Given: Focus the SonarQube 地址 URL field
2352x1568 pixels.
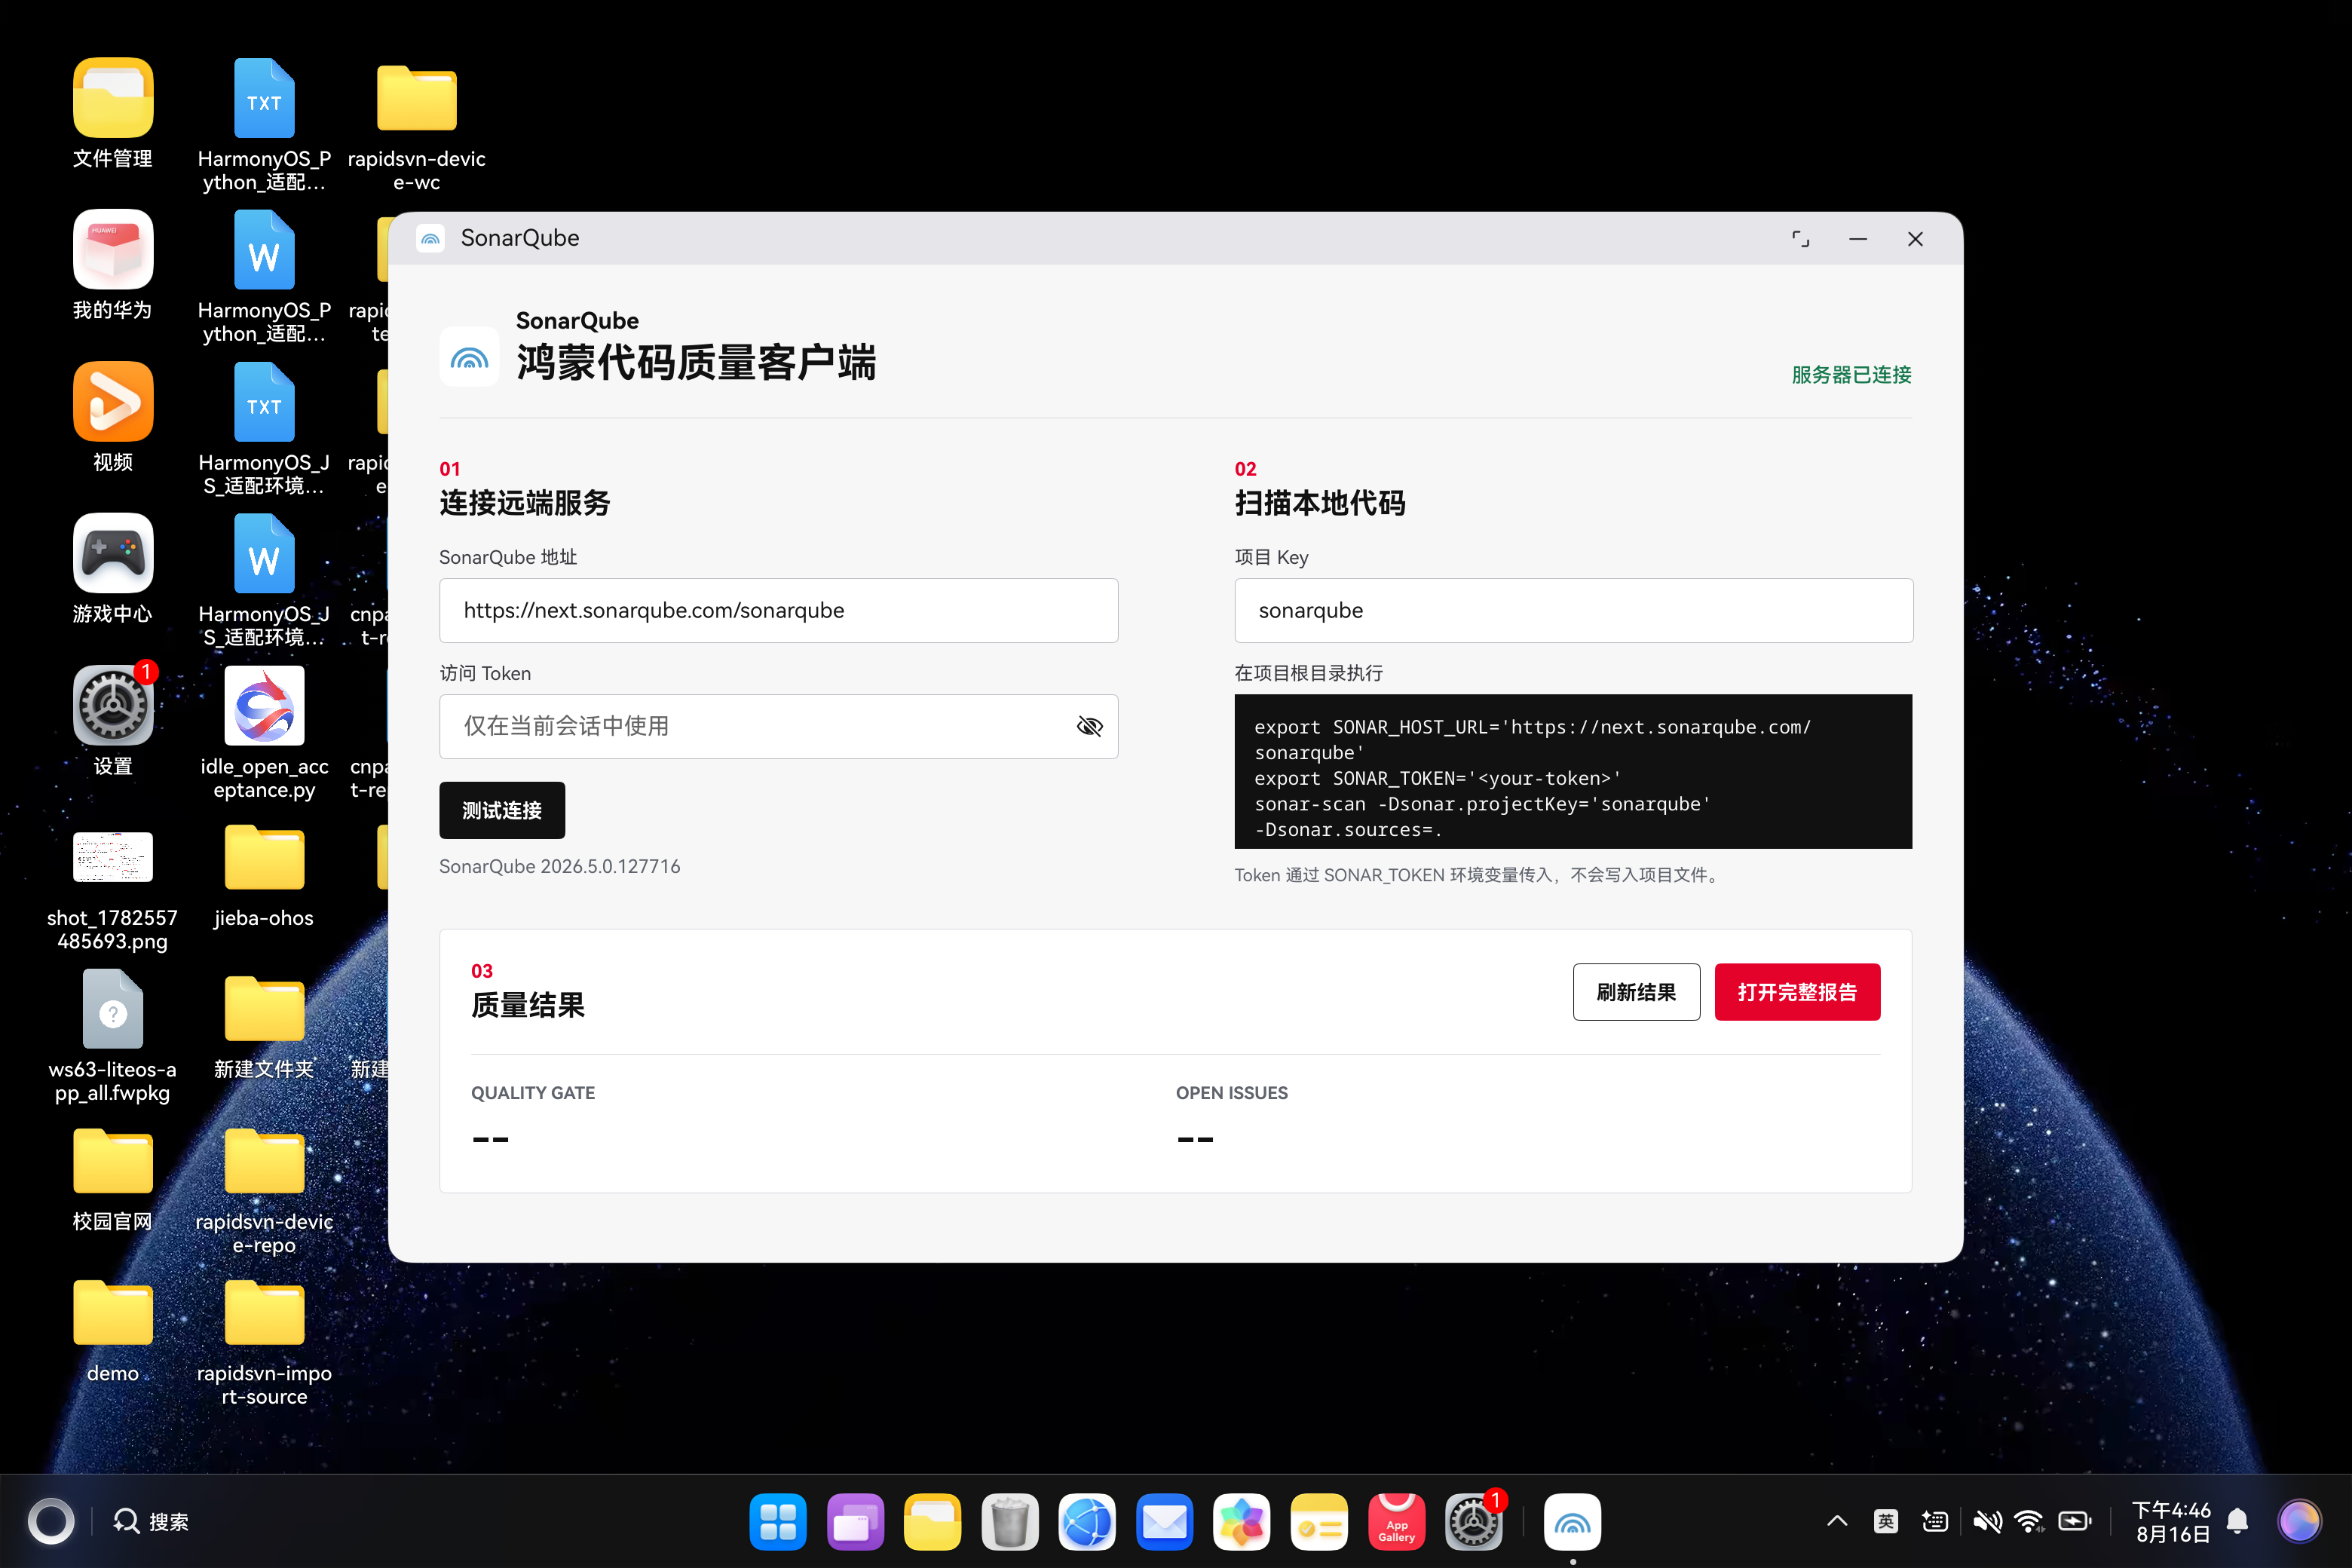Looking at the screenshot, I should coord(778,610).
